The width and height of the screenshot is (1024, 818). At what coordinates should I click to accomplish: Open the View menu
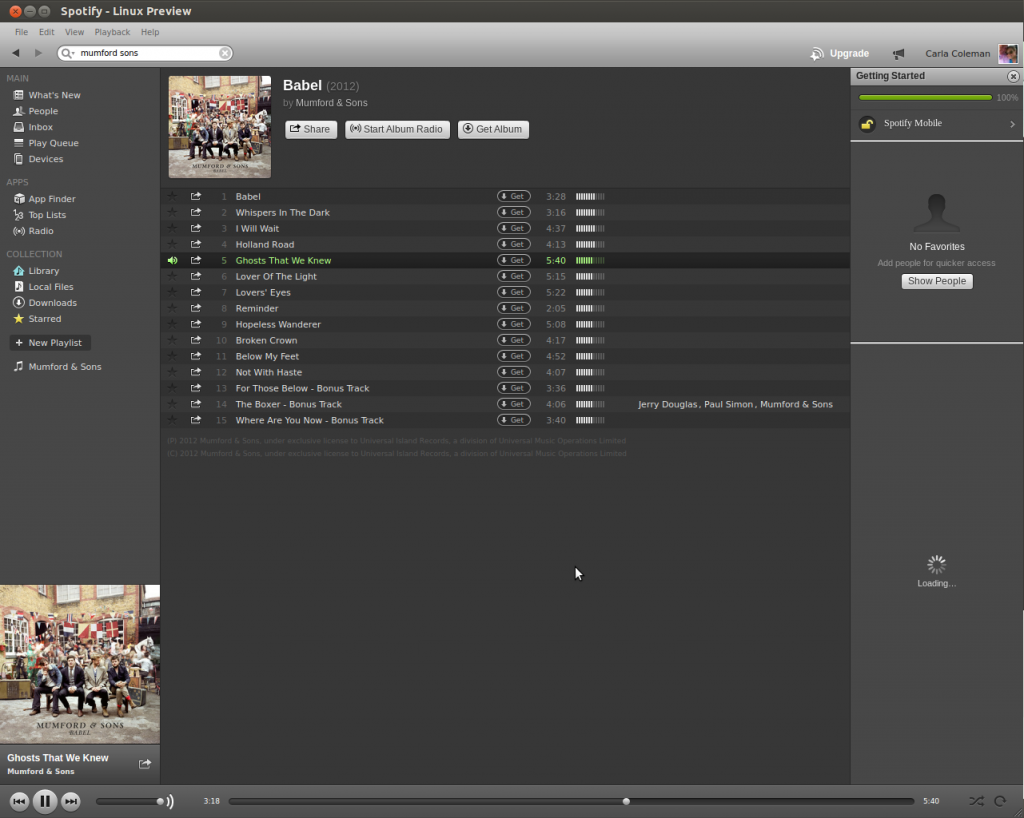(74, 31)
